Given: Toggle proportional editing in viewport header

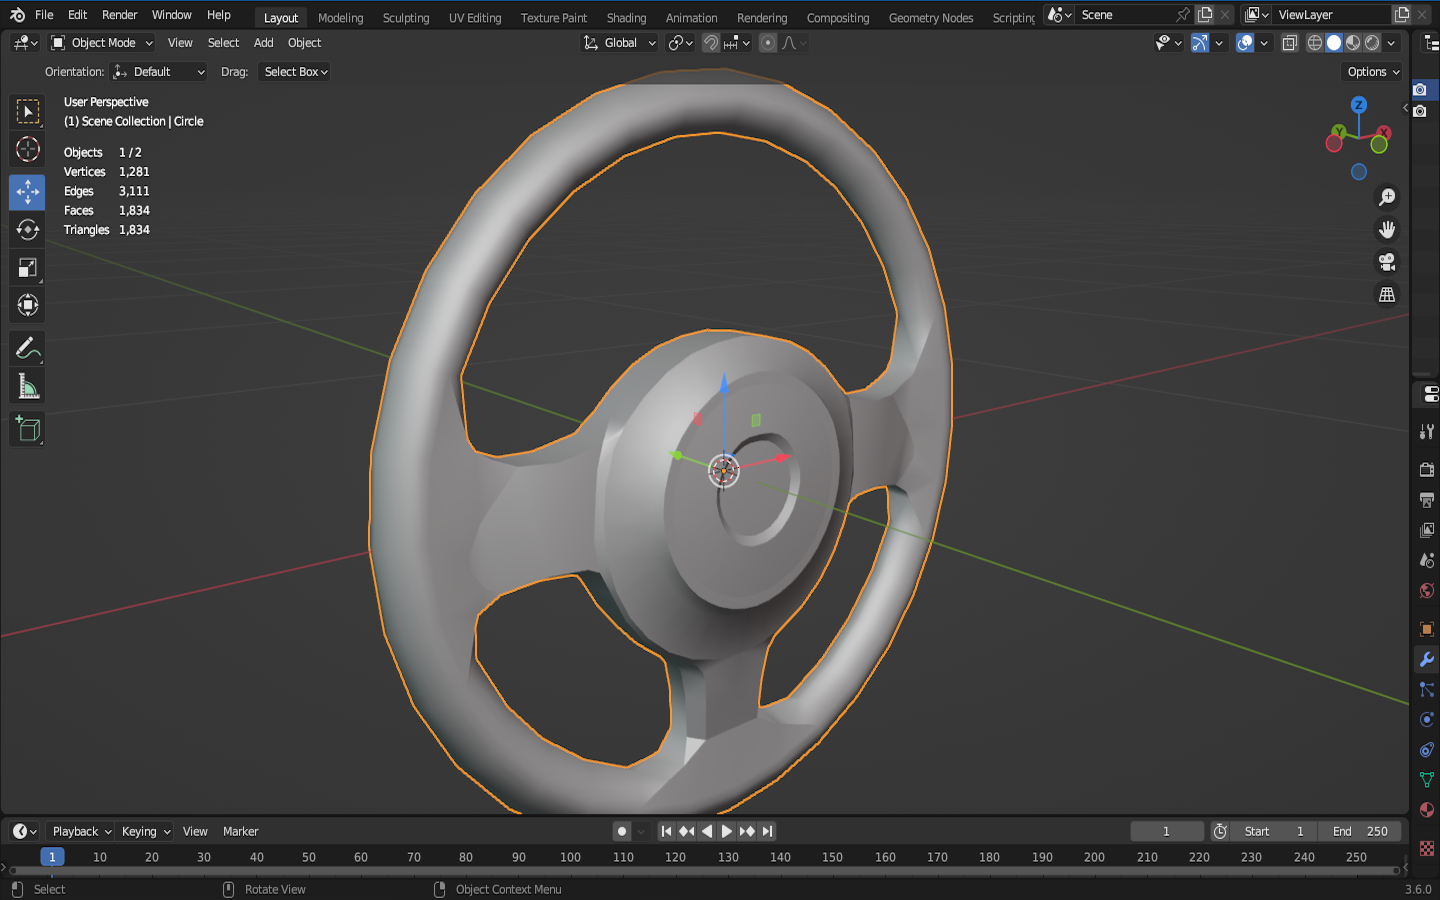Looking at the screenshot, I should (x=768, y=43).
